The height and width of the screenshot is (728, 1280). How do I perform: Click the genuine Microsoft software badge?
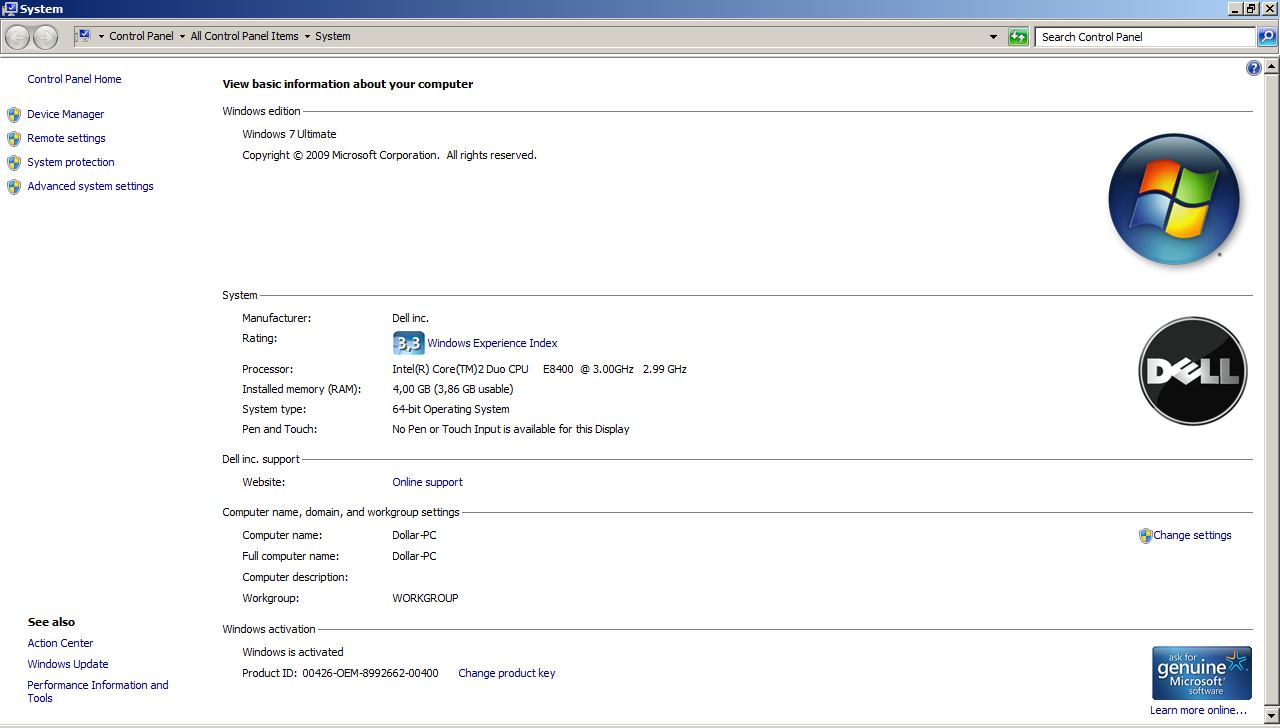[x=1201, y=673]
